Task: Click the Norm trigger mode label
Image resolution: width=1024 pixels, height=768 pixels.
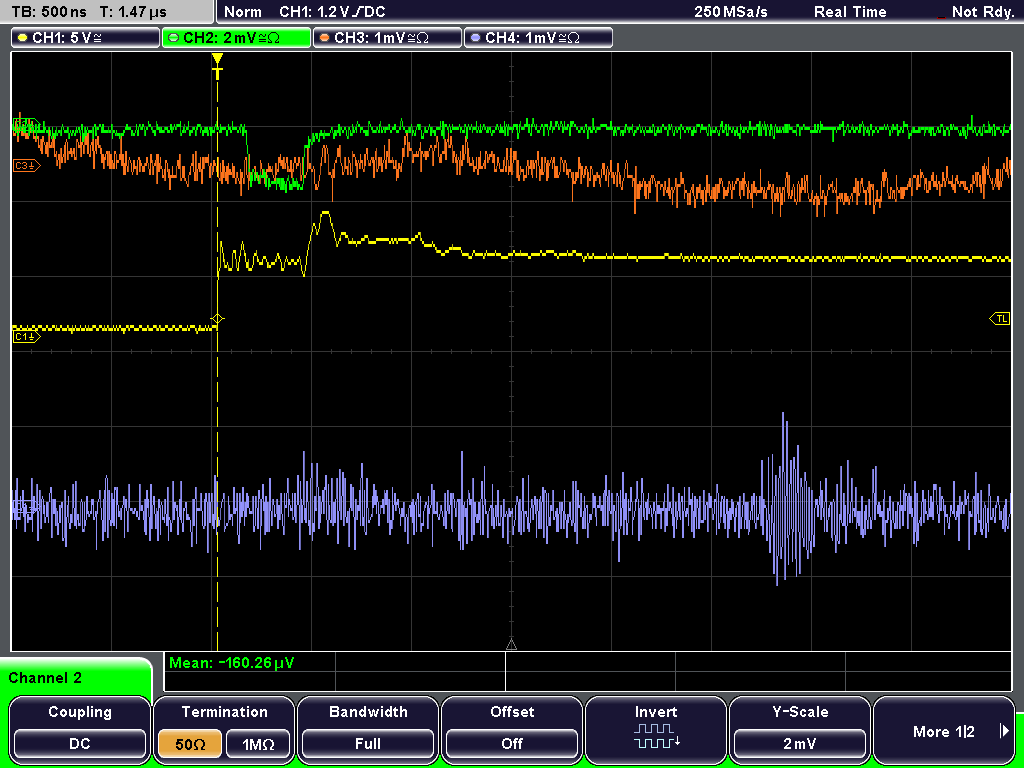Action: (243, 12)
